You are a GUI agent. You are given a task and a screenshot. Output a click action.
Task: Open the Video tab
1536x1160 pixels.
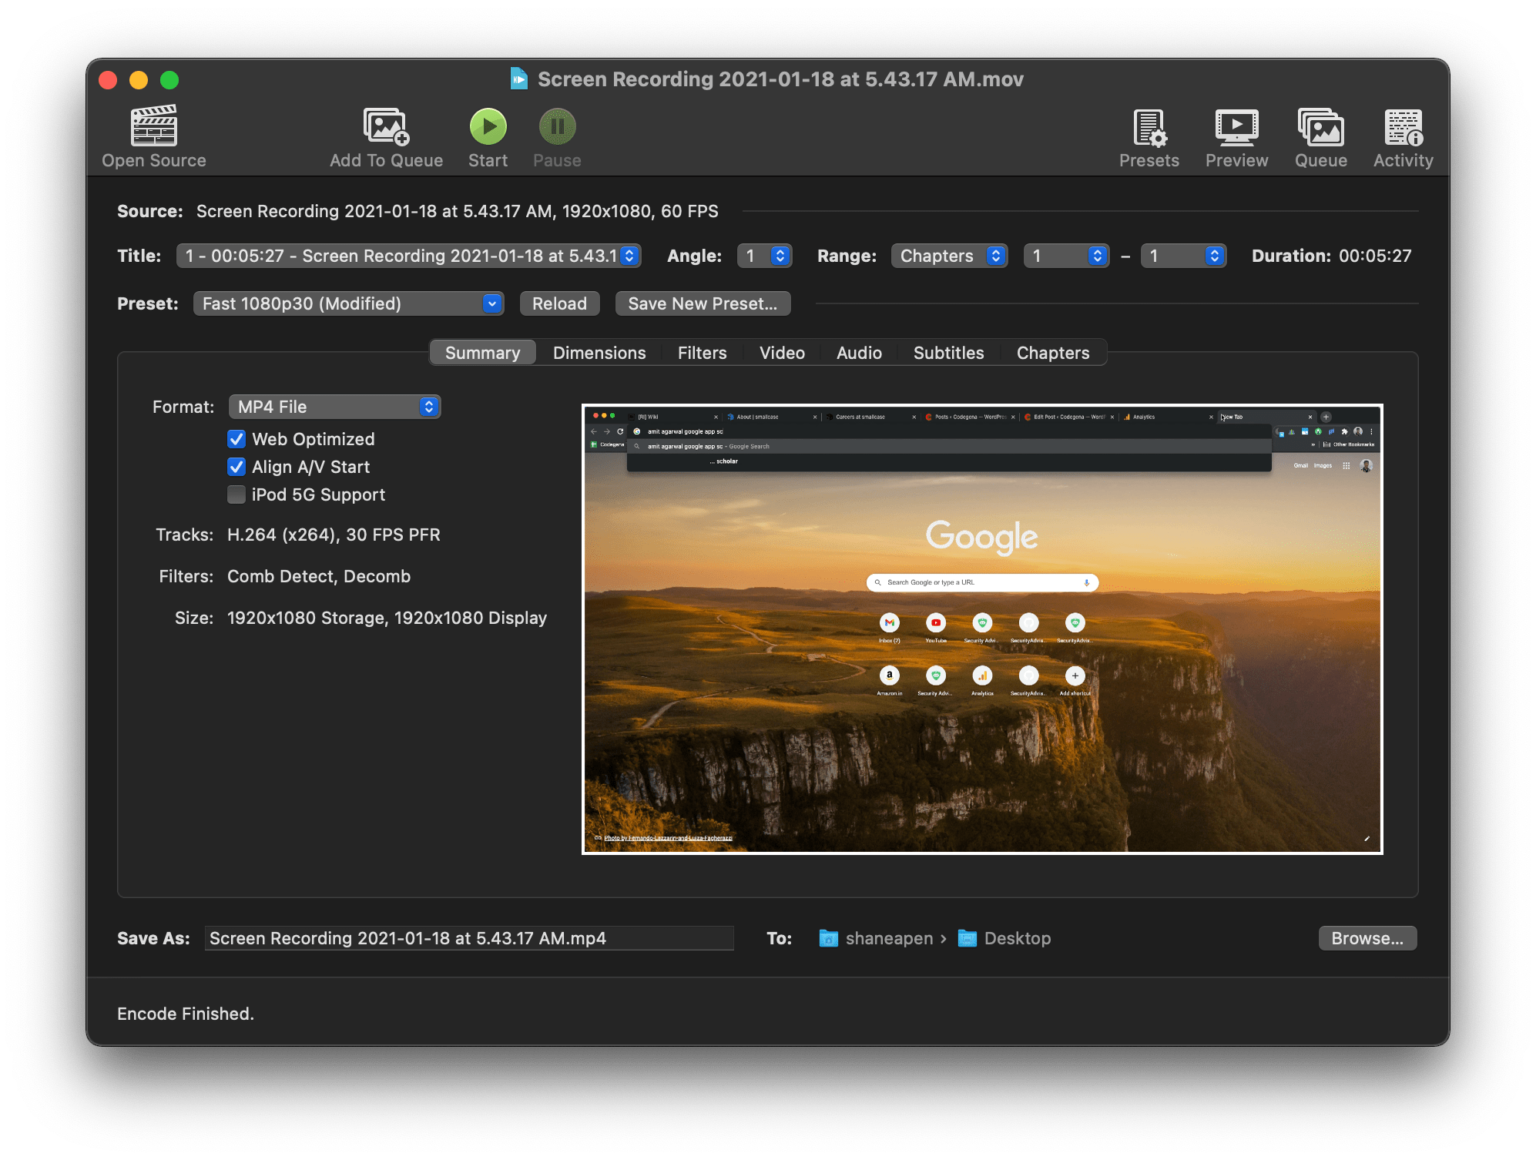pos(782,353)
